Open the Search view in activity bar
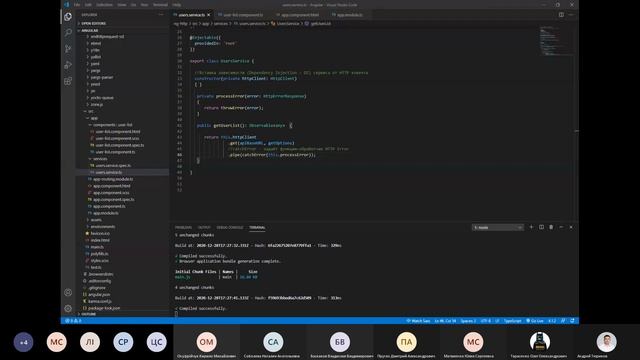This screenshot has height=360, width=640. (x=68, y=32)
